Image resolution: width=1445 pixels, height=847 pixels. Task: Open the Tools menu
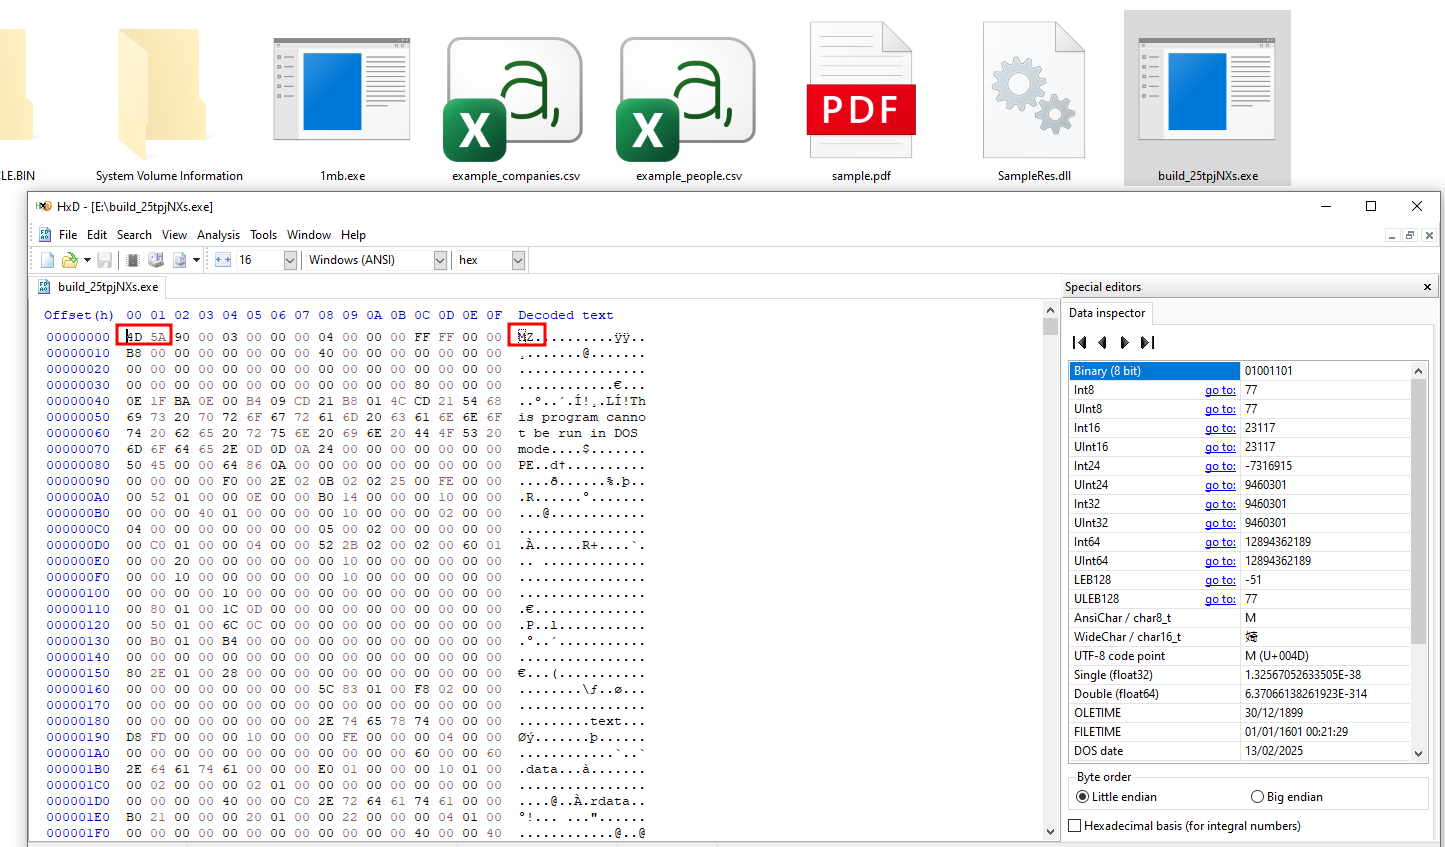click(263, 235)
